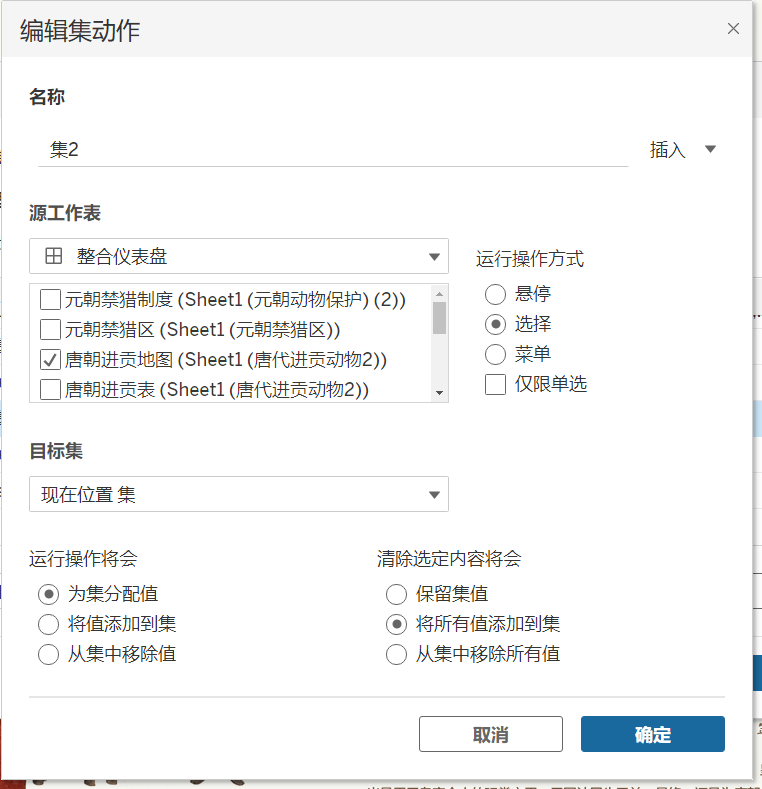Click the 取消 button
Image resolution: width=762 pixels, height=789 pixels.
pos(491,734)
